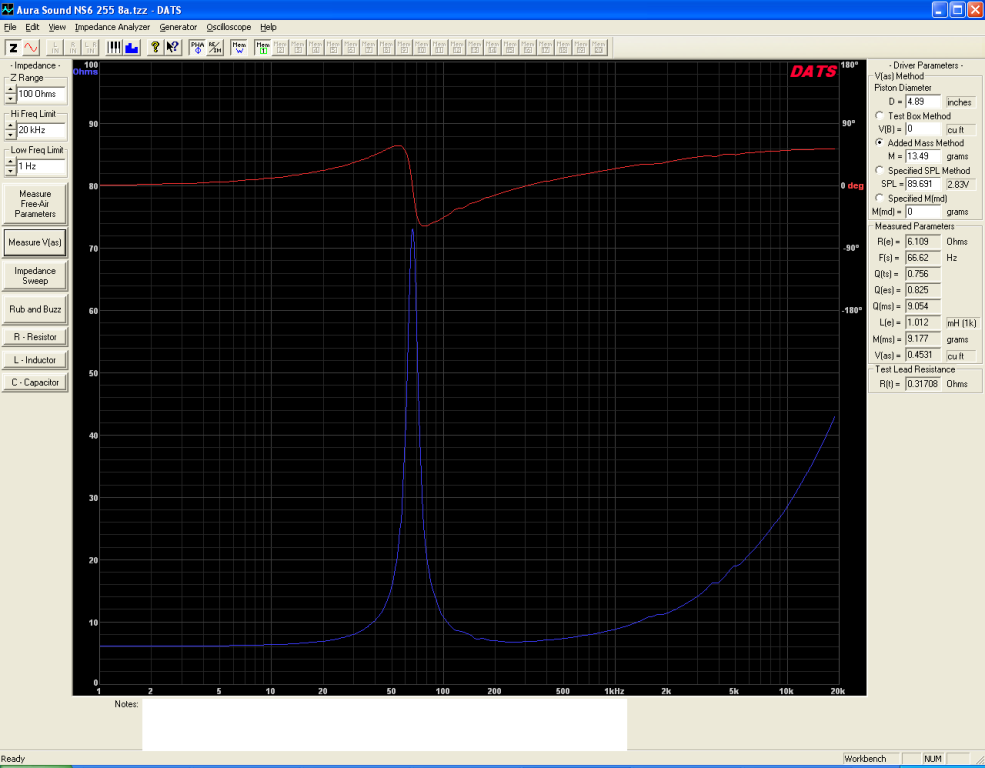Raise Hi Freq Limit with the up arrow

point(10,126)
